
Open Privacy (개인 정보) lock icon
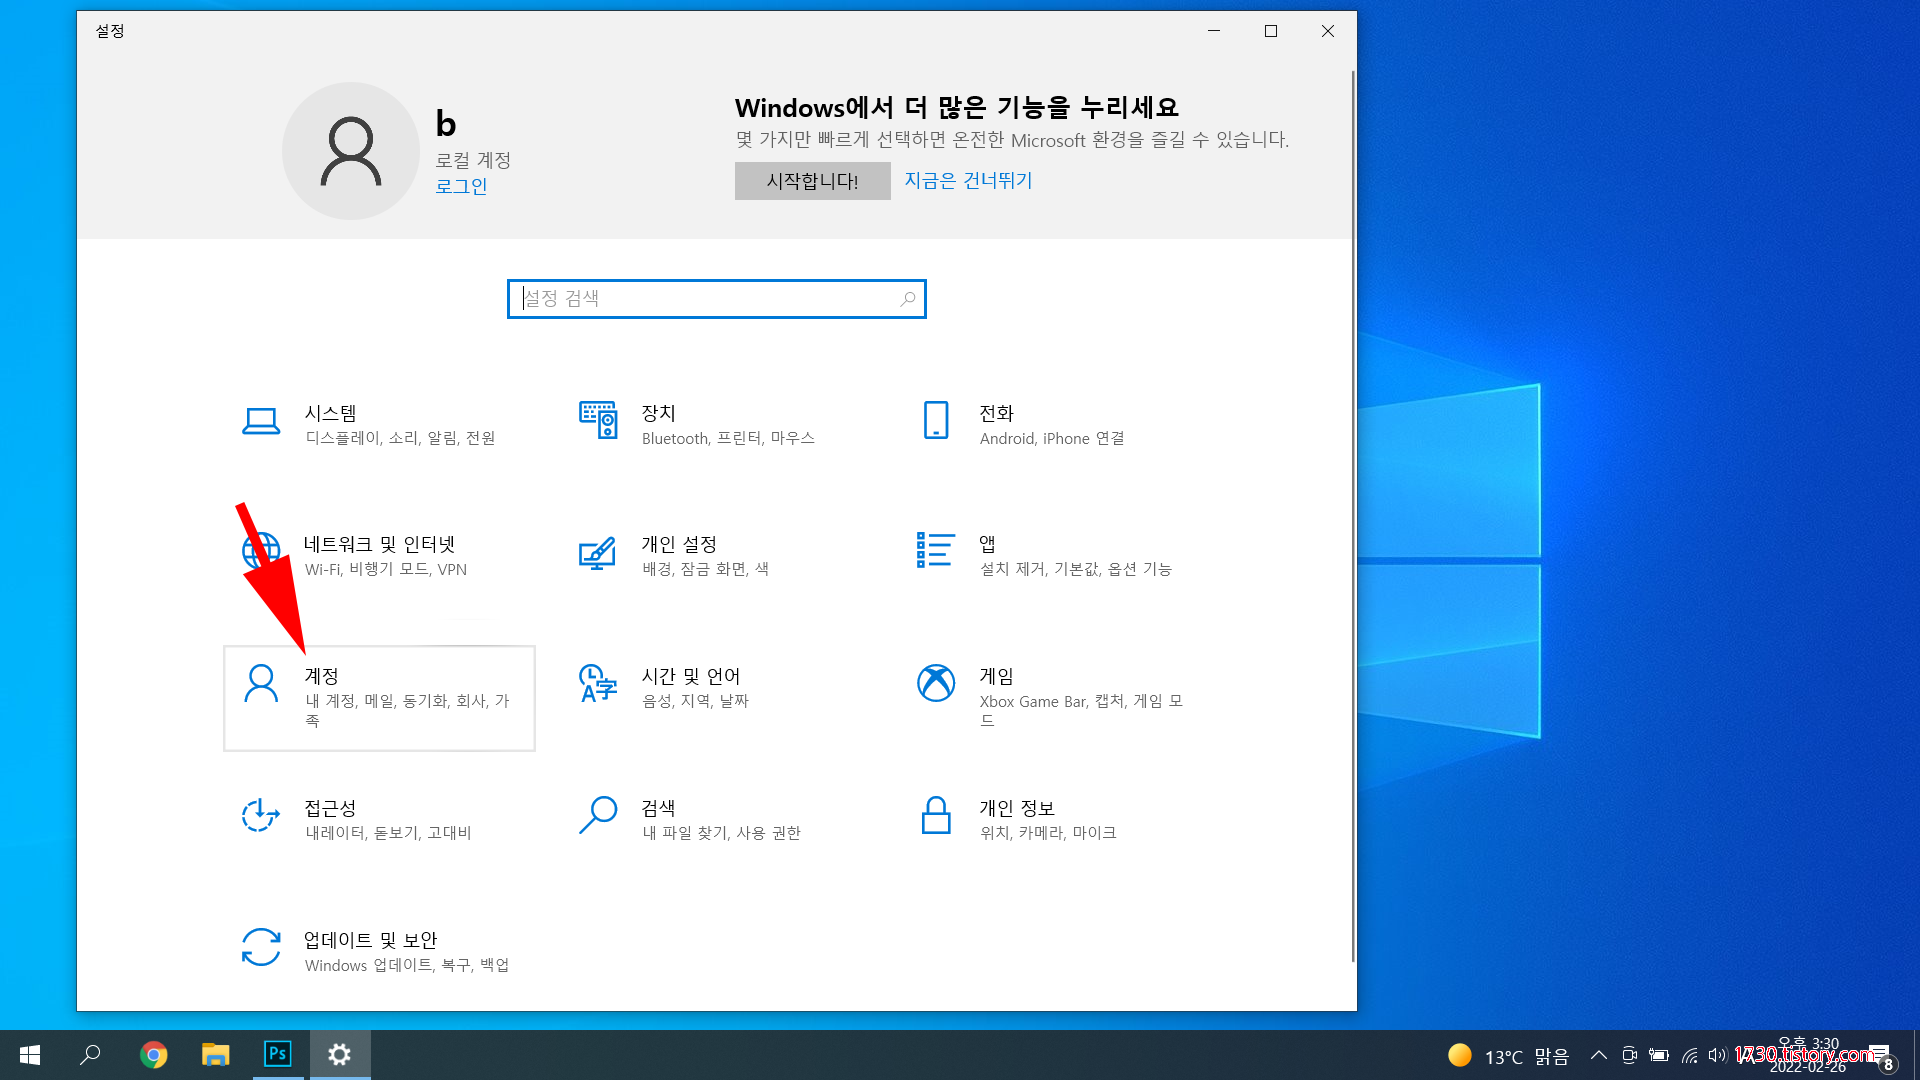(936, 816)
